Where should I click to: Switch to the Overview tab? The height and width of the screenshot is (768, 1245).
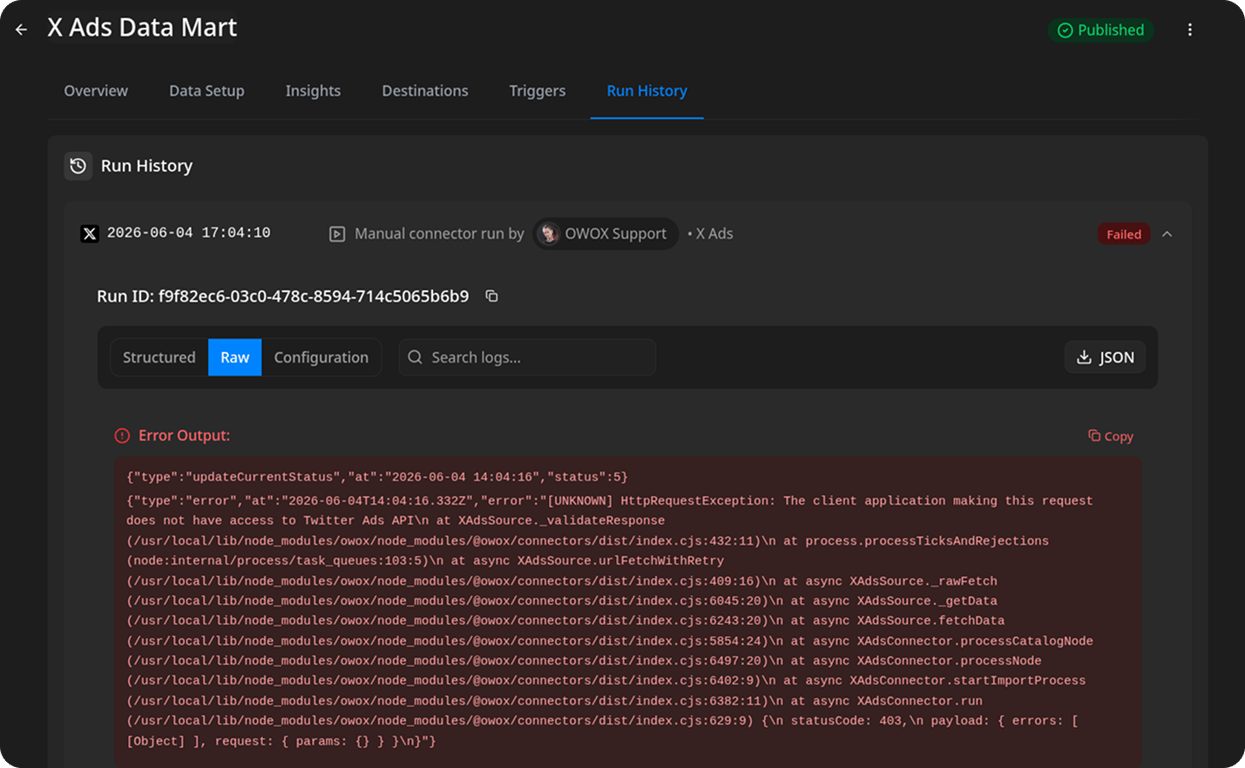(96, 91)
